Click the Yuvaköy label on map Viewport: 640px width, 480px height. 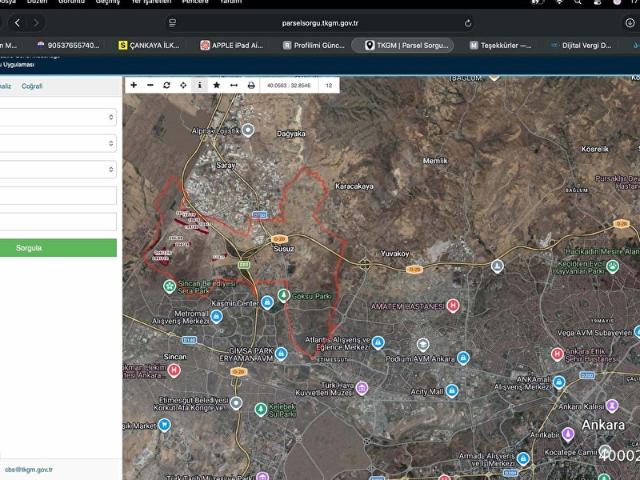395,253
